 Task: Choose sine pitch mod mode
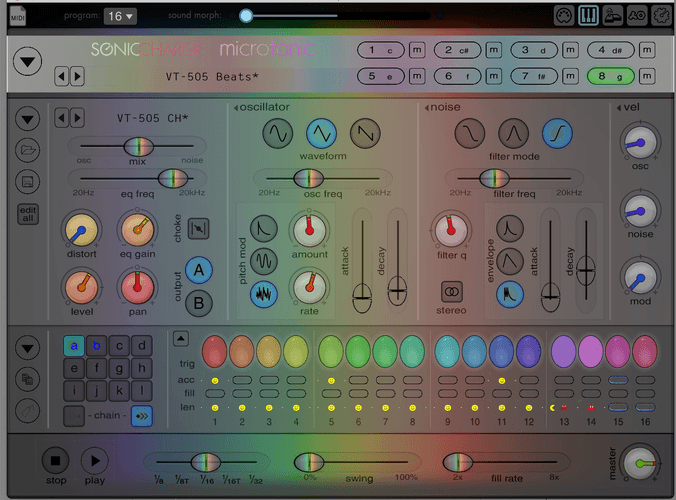tap(263, 261)
